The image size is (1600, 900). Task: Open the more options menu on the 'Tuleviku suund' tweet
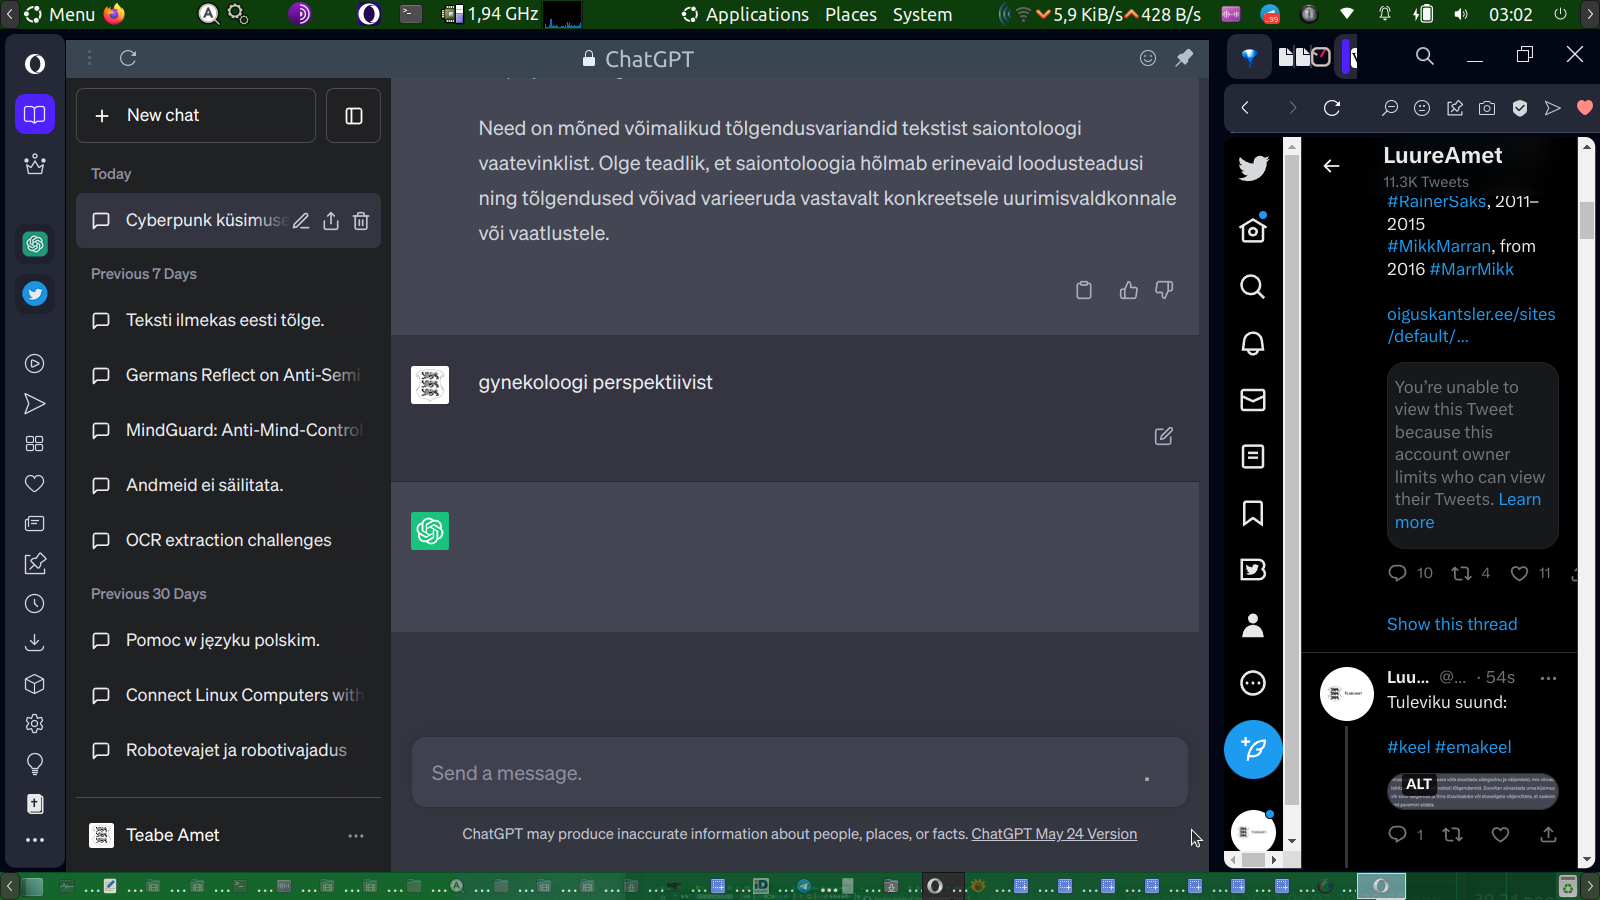point(1549,678)
